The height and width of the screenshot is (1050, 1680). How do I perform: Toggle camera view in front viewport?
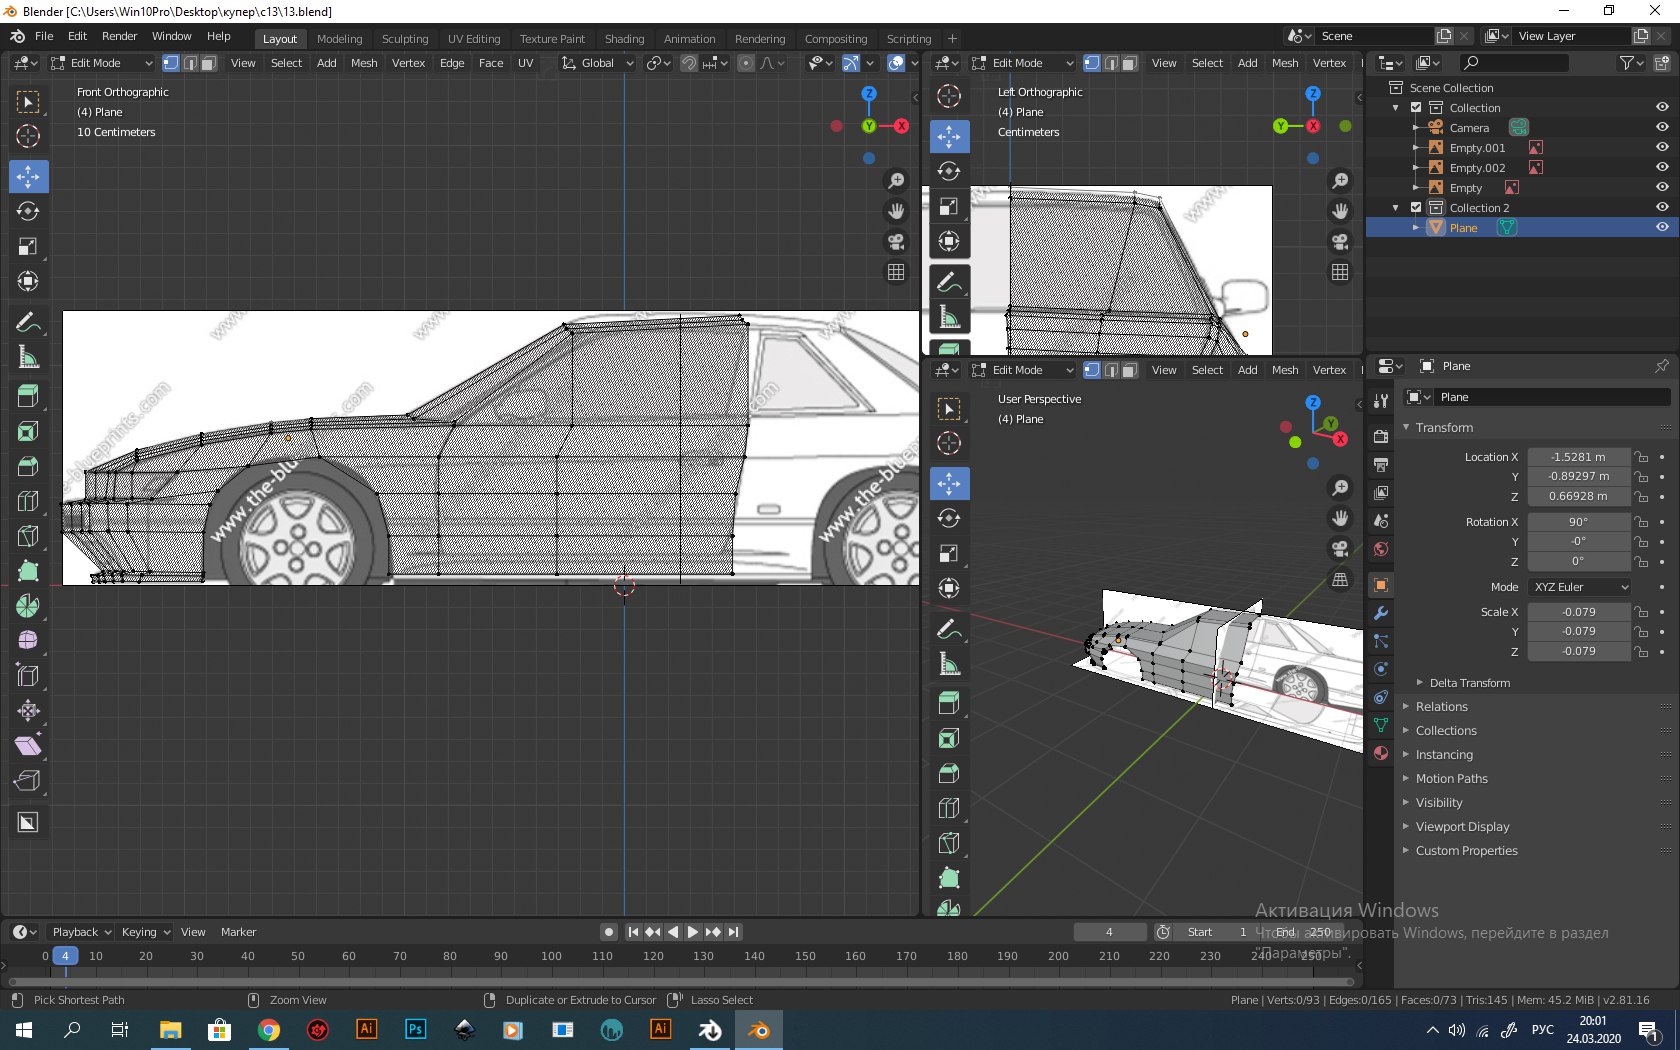[896, 242]
